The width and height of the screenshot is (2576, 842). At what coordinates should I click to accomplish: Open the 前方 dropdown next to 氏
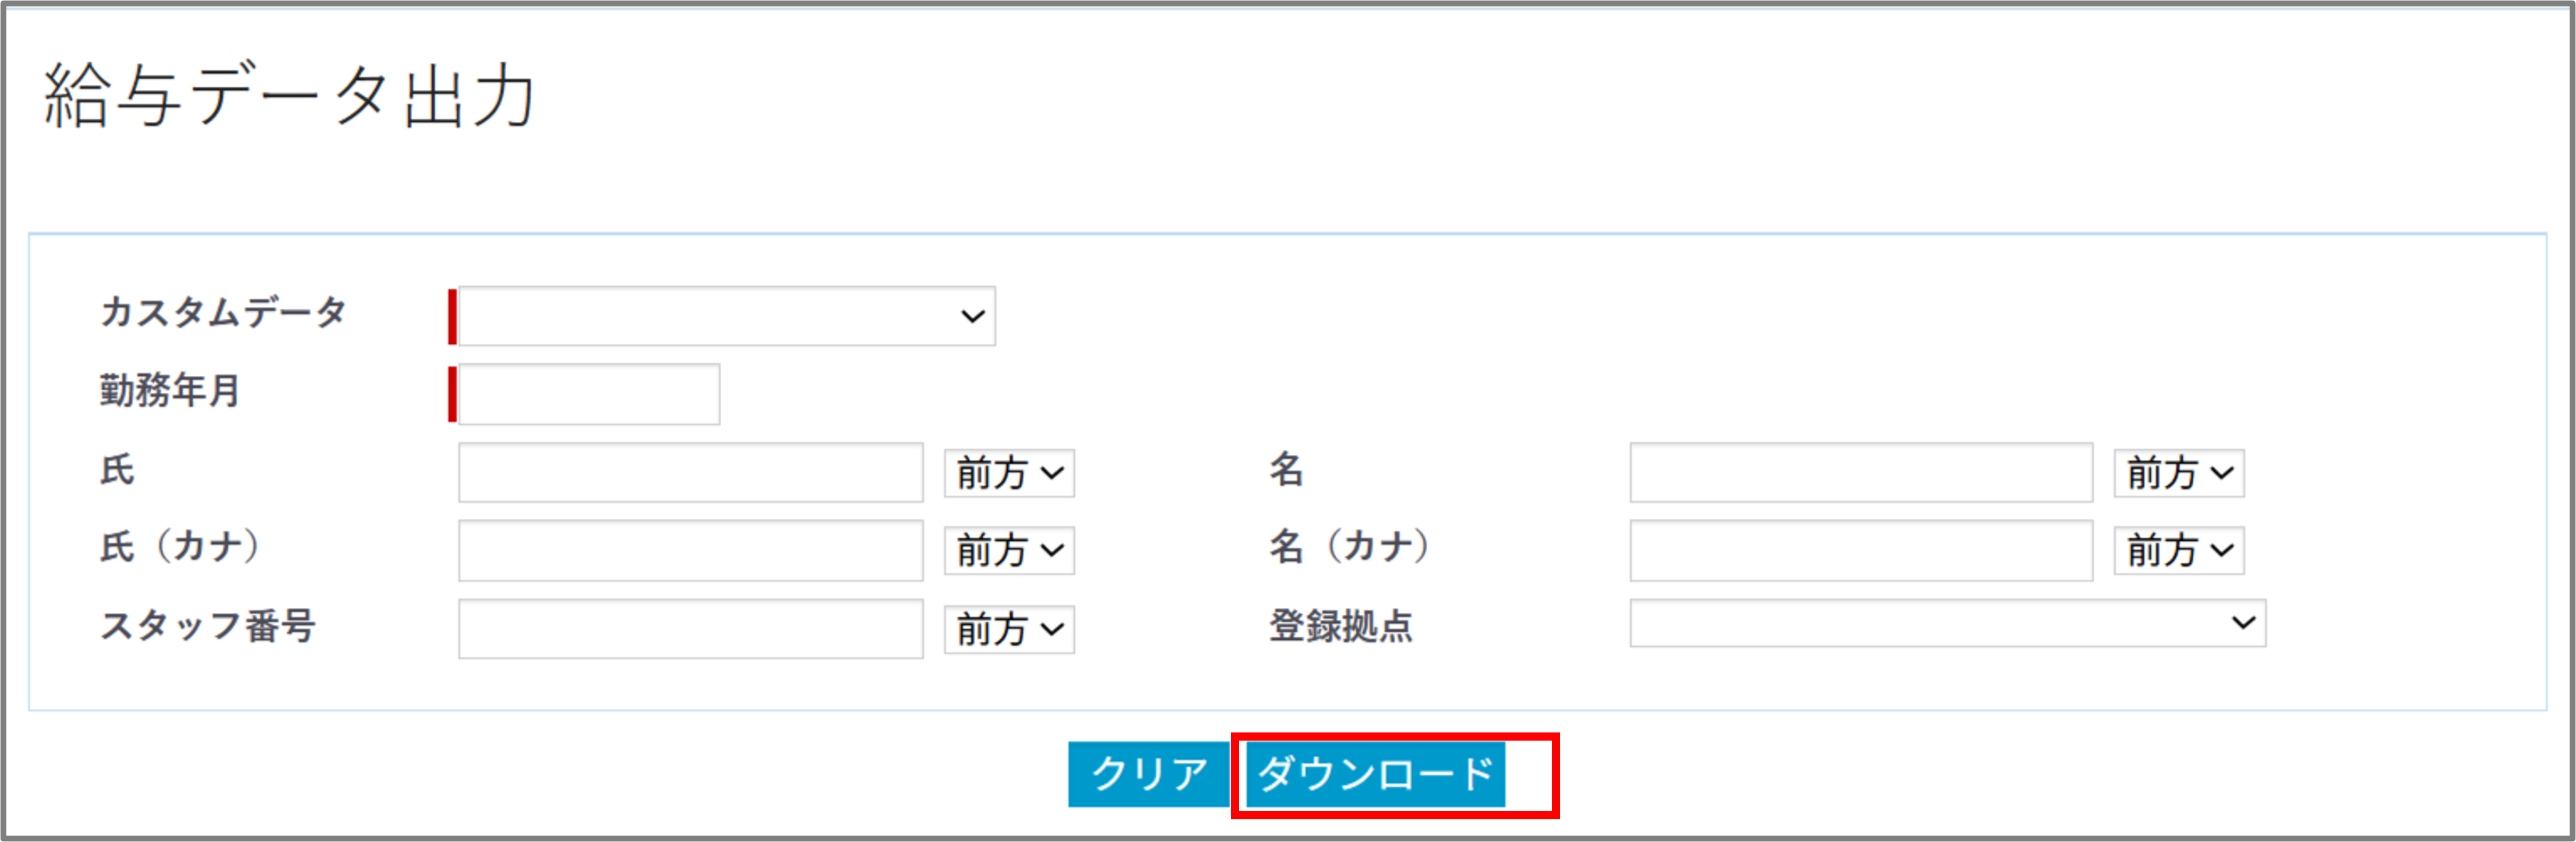1009,473
